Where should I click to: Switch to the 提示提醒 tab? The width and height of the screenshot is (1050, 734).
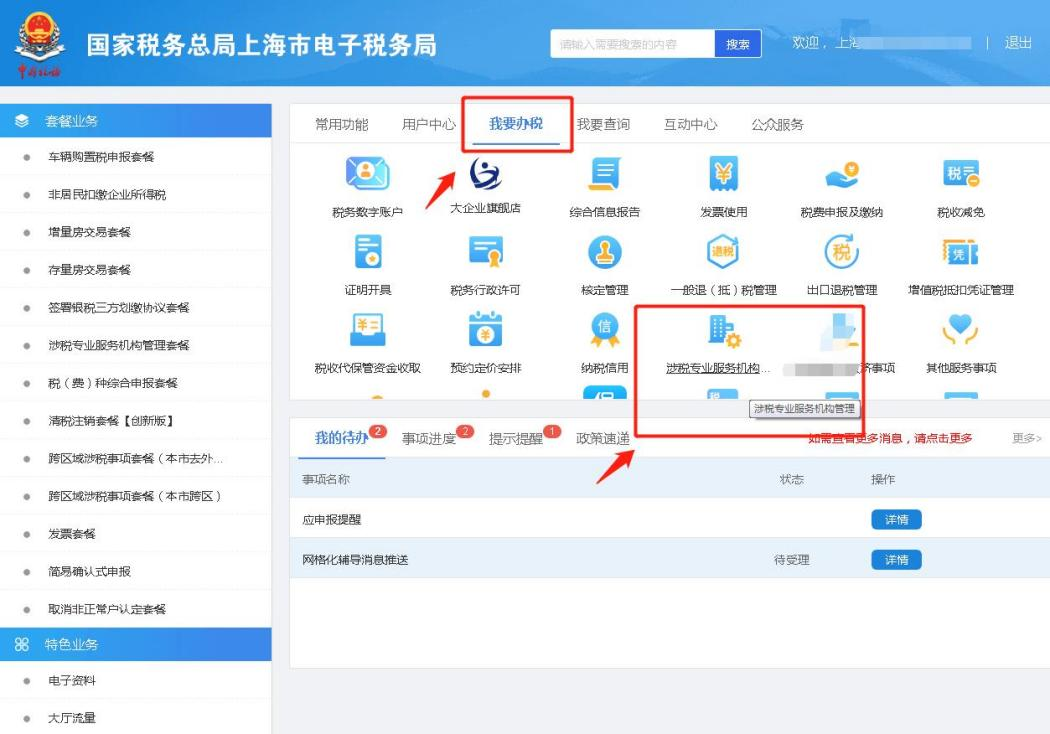point(516,439)
